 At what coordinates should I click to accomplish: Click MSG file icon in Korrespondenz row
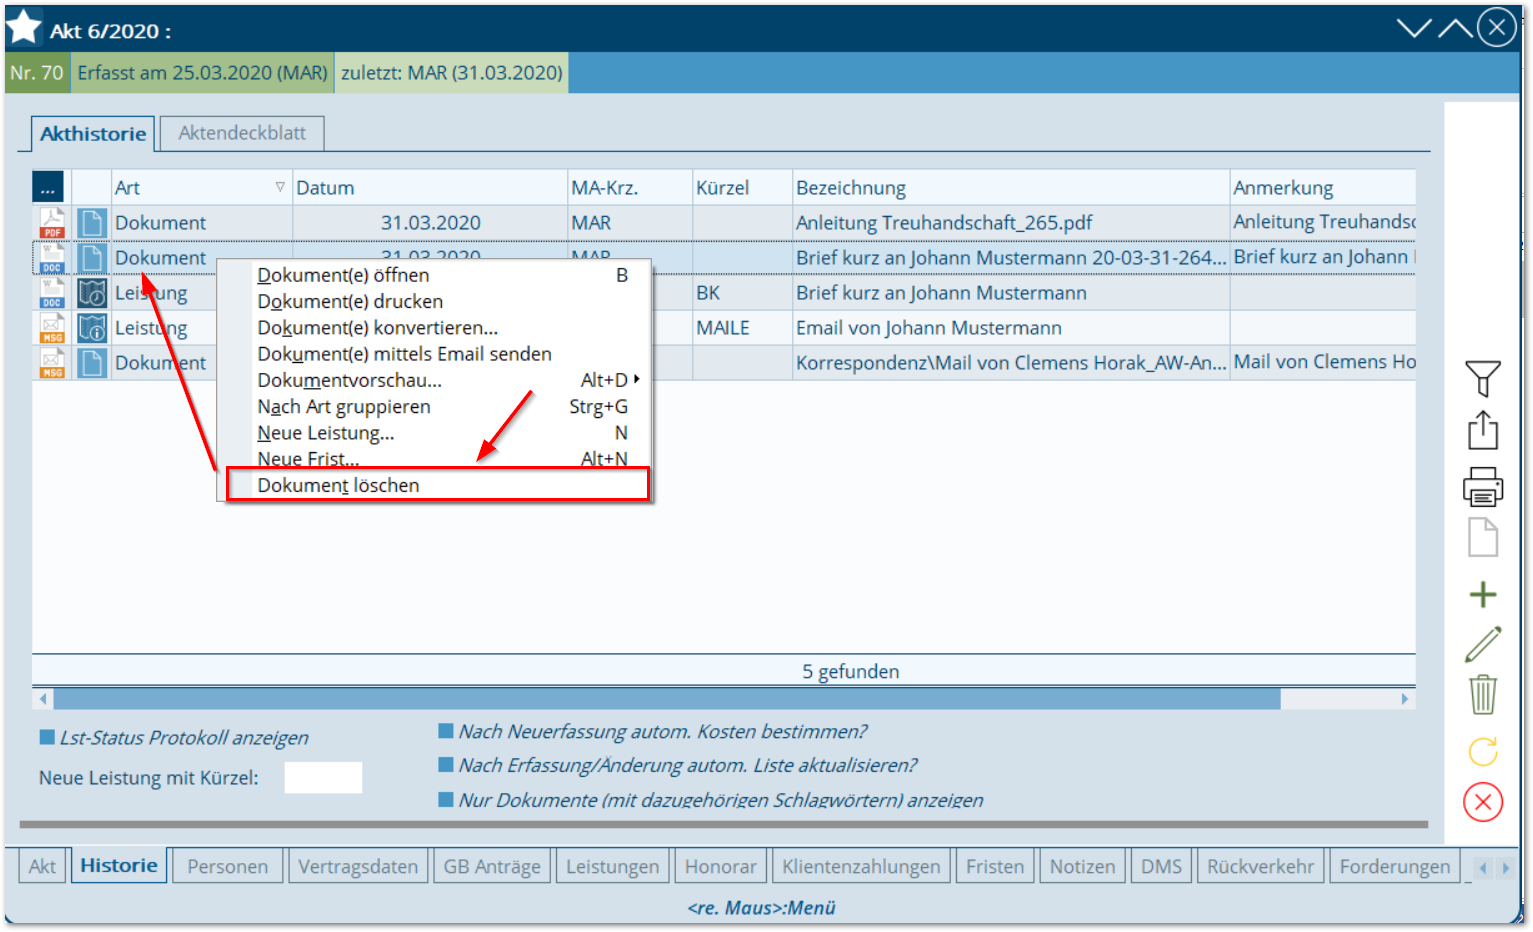click(x=52, y=362)
